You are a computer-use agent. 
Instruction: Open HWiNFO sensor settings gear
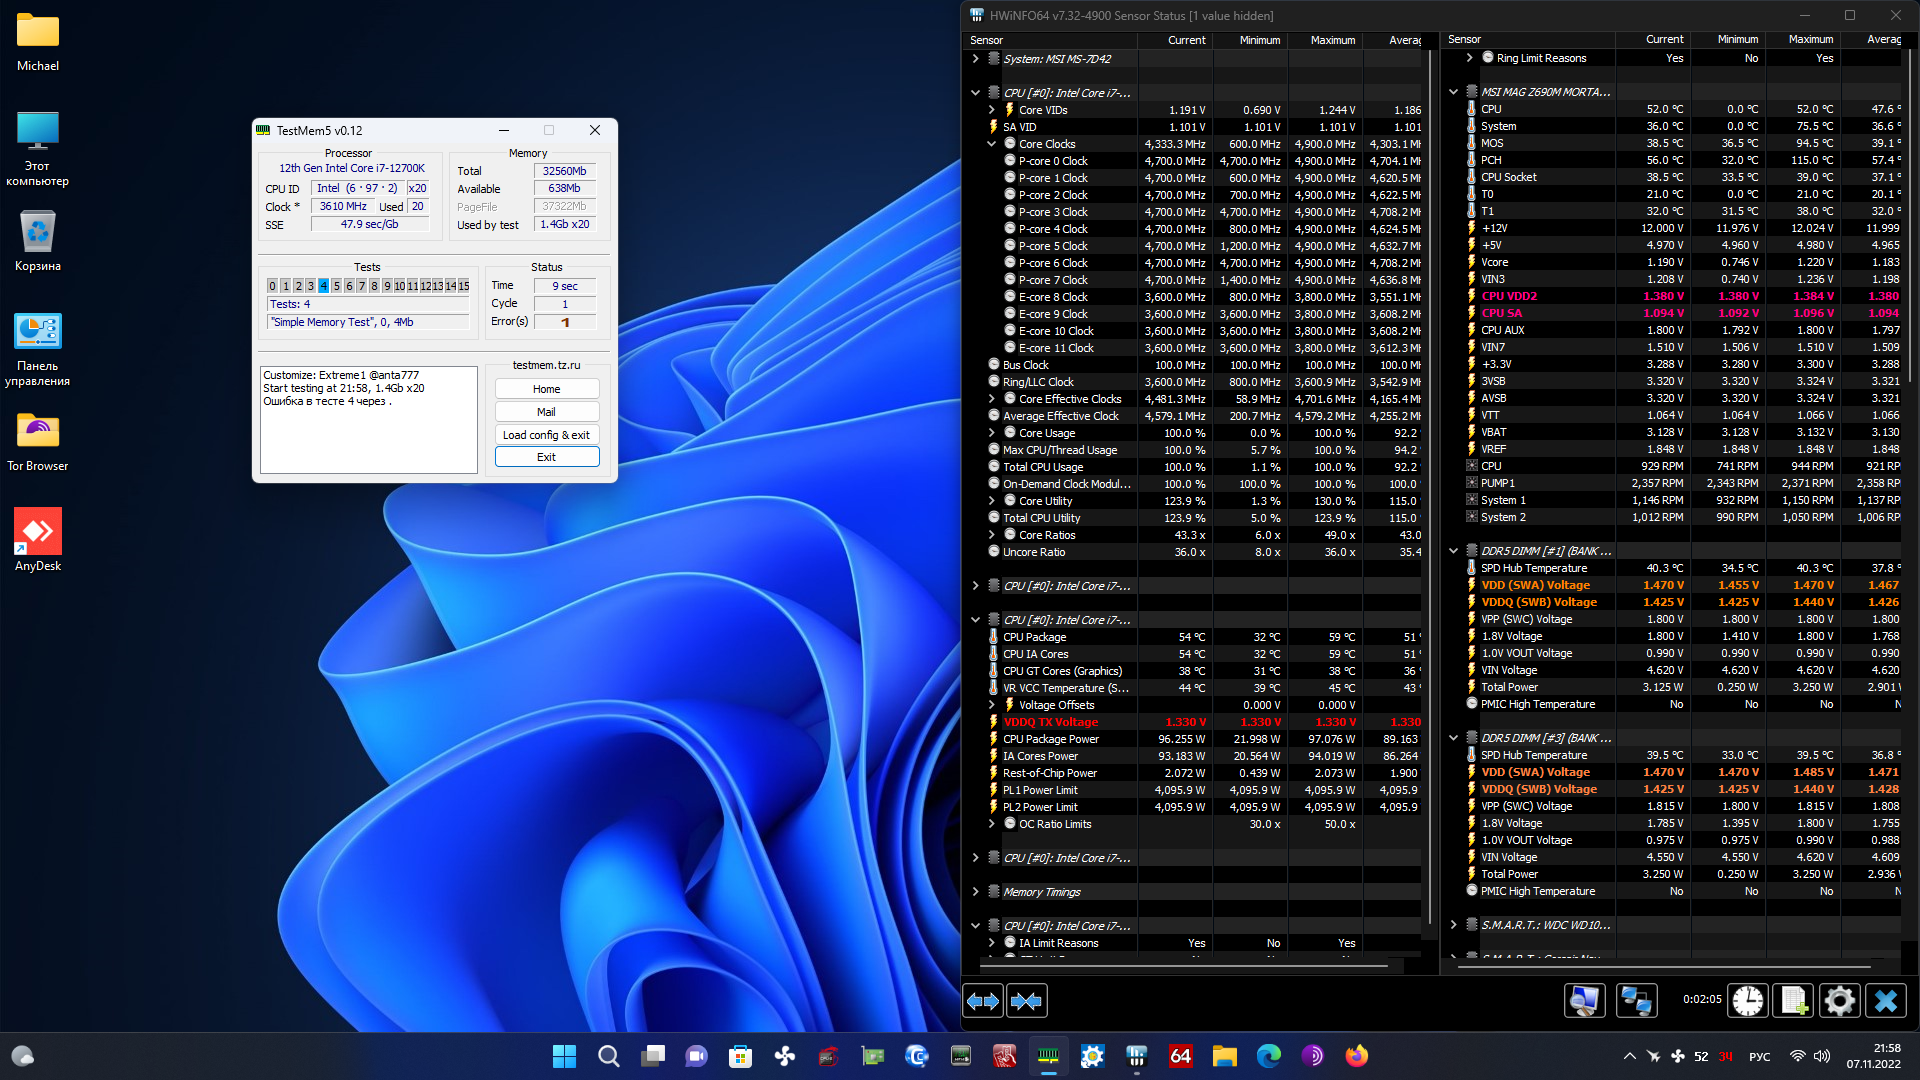(x=1839, y=1001)
